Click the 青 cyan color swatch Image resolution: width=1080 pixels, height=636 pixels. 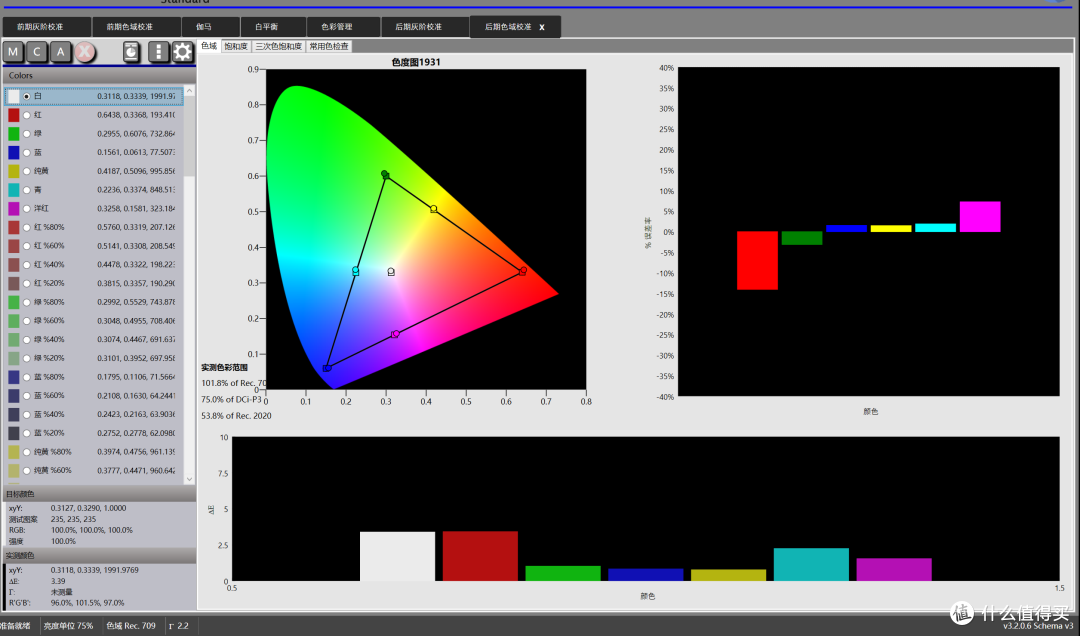14,189
